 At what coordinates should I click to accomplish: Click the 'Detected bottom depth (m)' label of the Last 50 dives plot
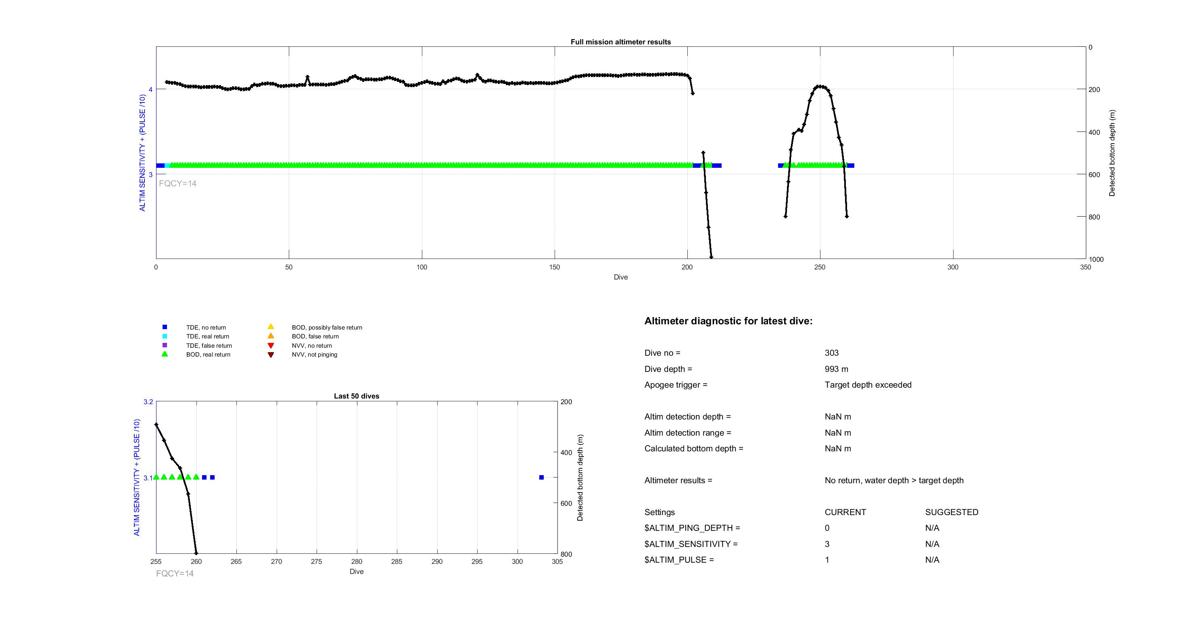click(580, 477)
